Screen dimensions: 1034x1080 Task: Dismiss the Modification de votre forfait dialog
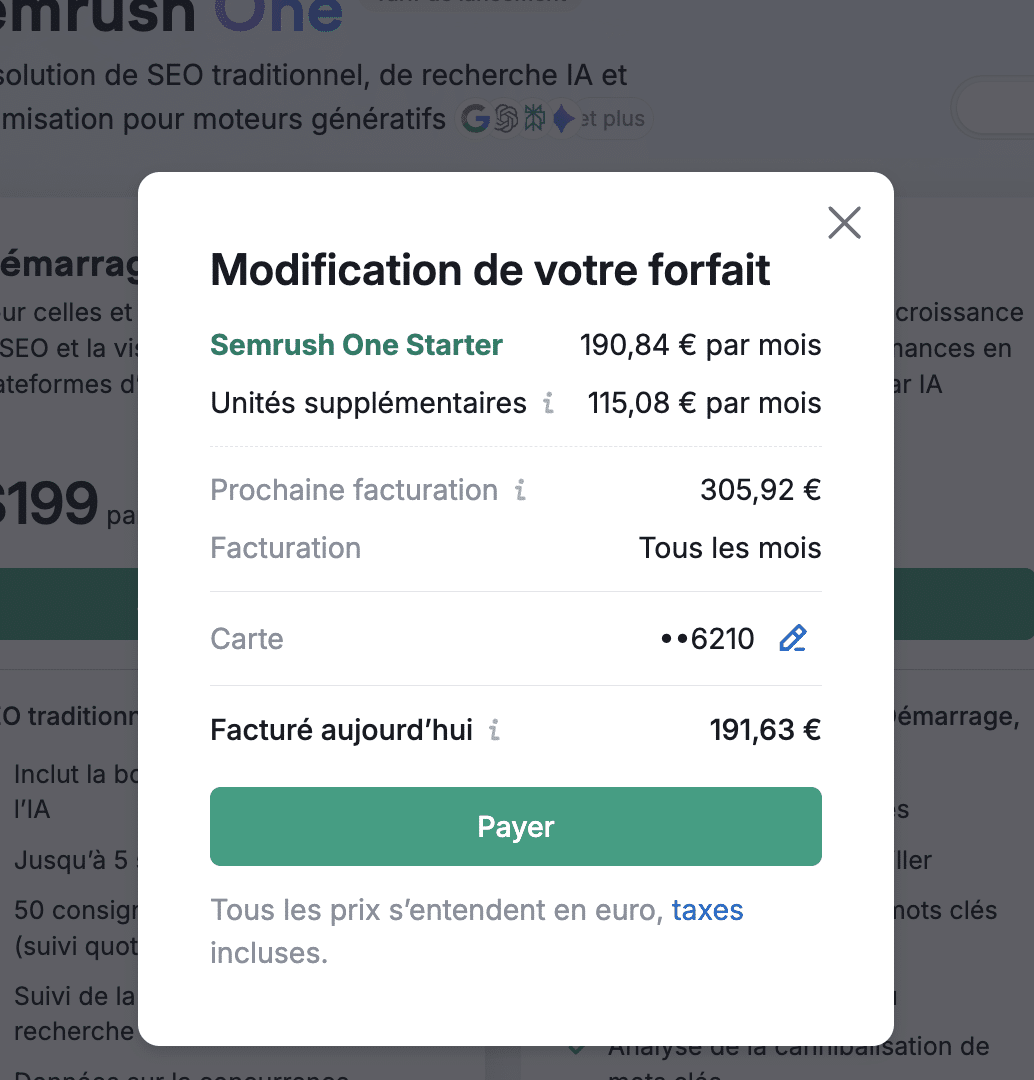tap(844, 223)
